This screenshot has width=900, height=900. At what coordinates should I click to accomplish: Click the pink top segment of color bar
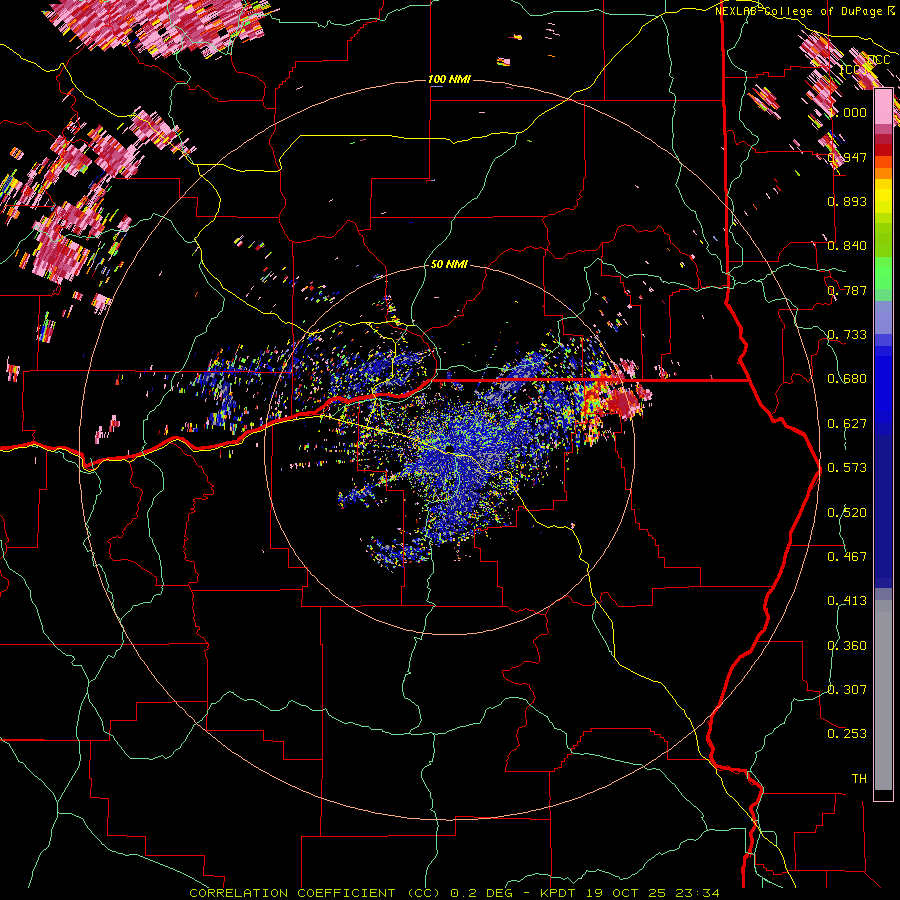(x=883, y=107)
